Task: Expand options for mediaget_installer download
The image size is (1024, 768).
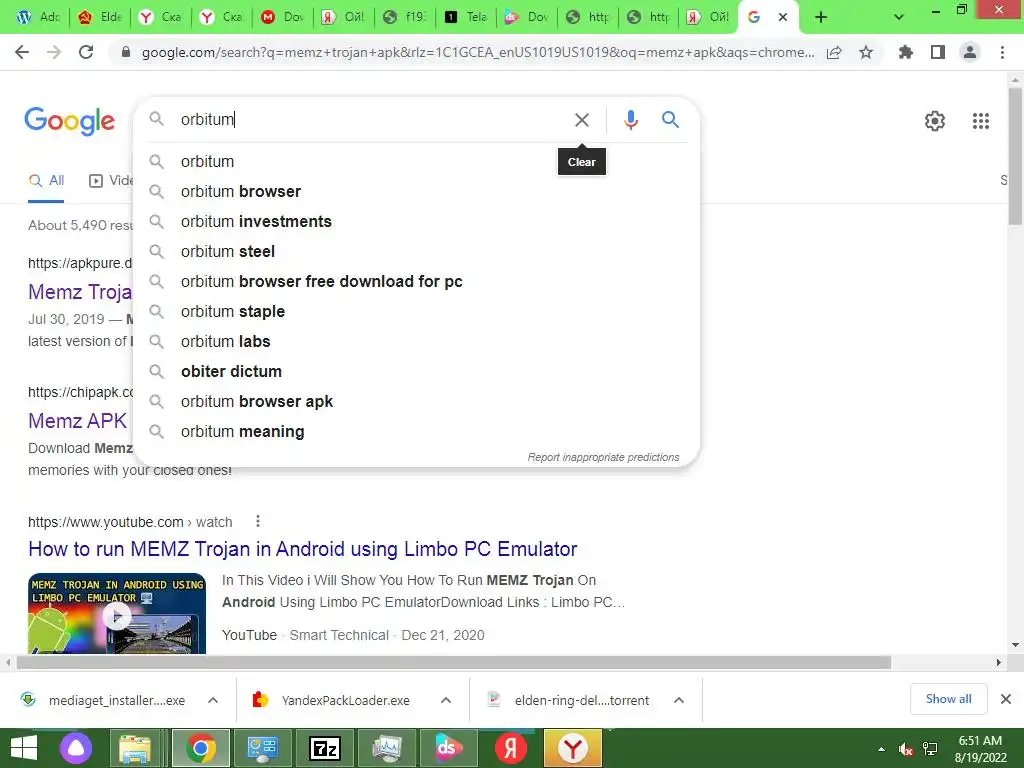Action: (213, 700)
